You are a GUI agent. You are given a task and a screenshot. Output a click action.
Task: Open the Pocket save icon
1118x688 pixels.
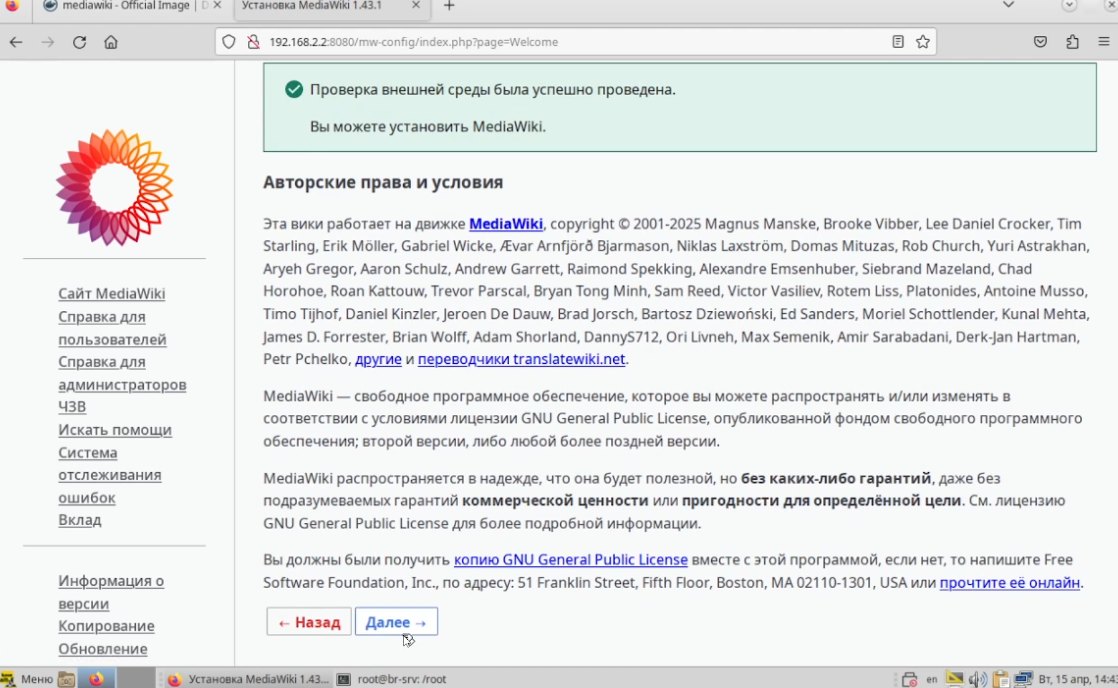tap(1040, 42)
